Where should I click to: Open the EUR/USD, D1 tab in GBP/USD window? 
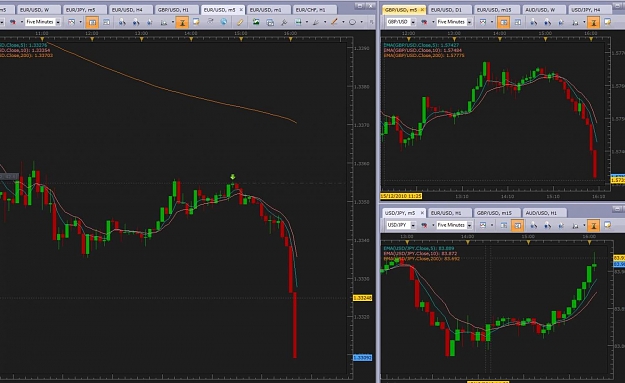click(x=449, y=10)
